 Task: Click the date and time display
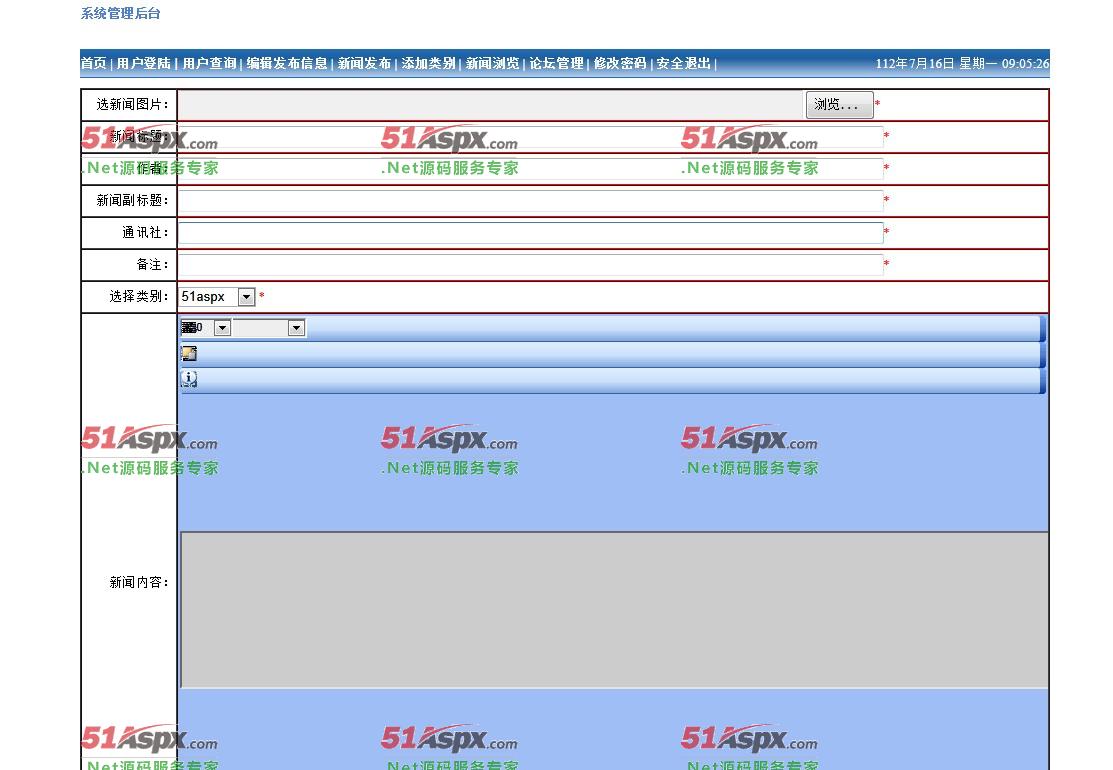point(962,64)
